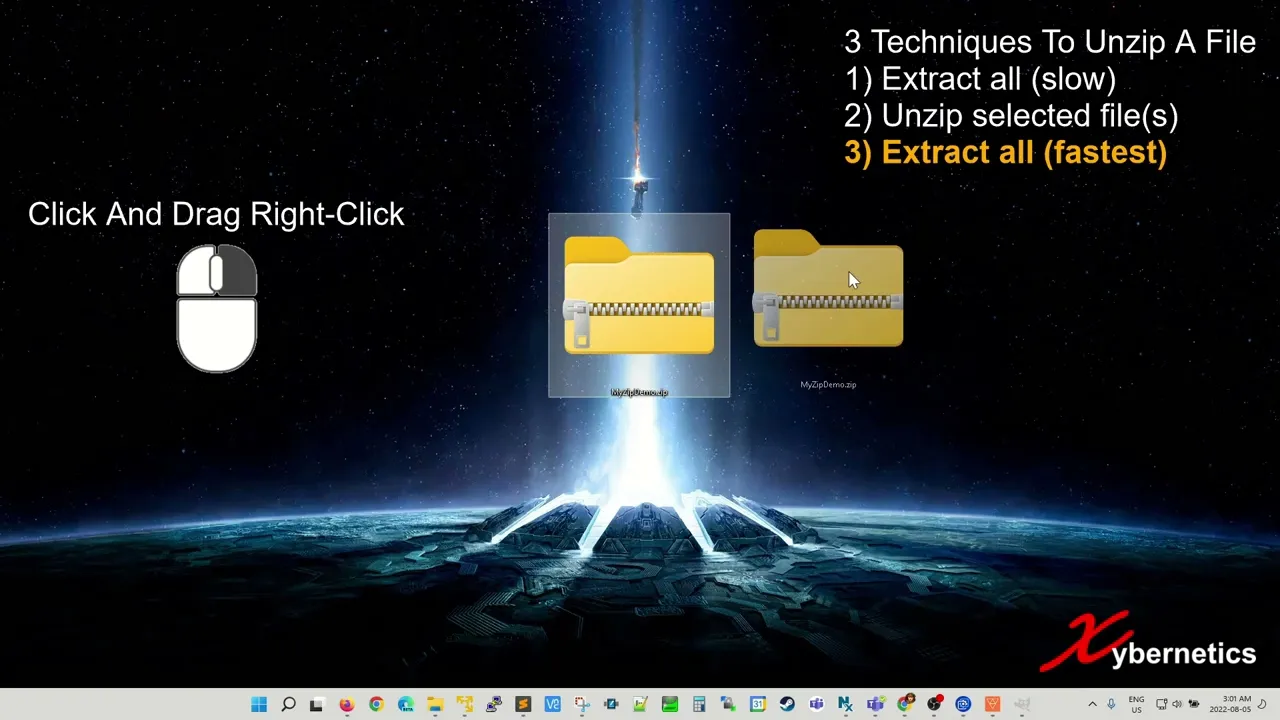
Task: Open Microsoft Teams with green badge
Action: [x=875, y=704]
